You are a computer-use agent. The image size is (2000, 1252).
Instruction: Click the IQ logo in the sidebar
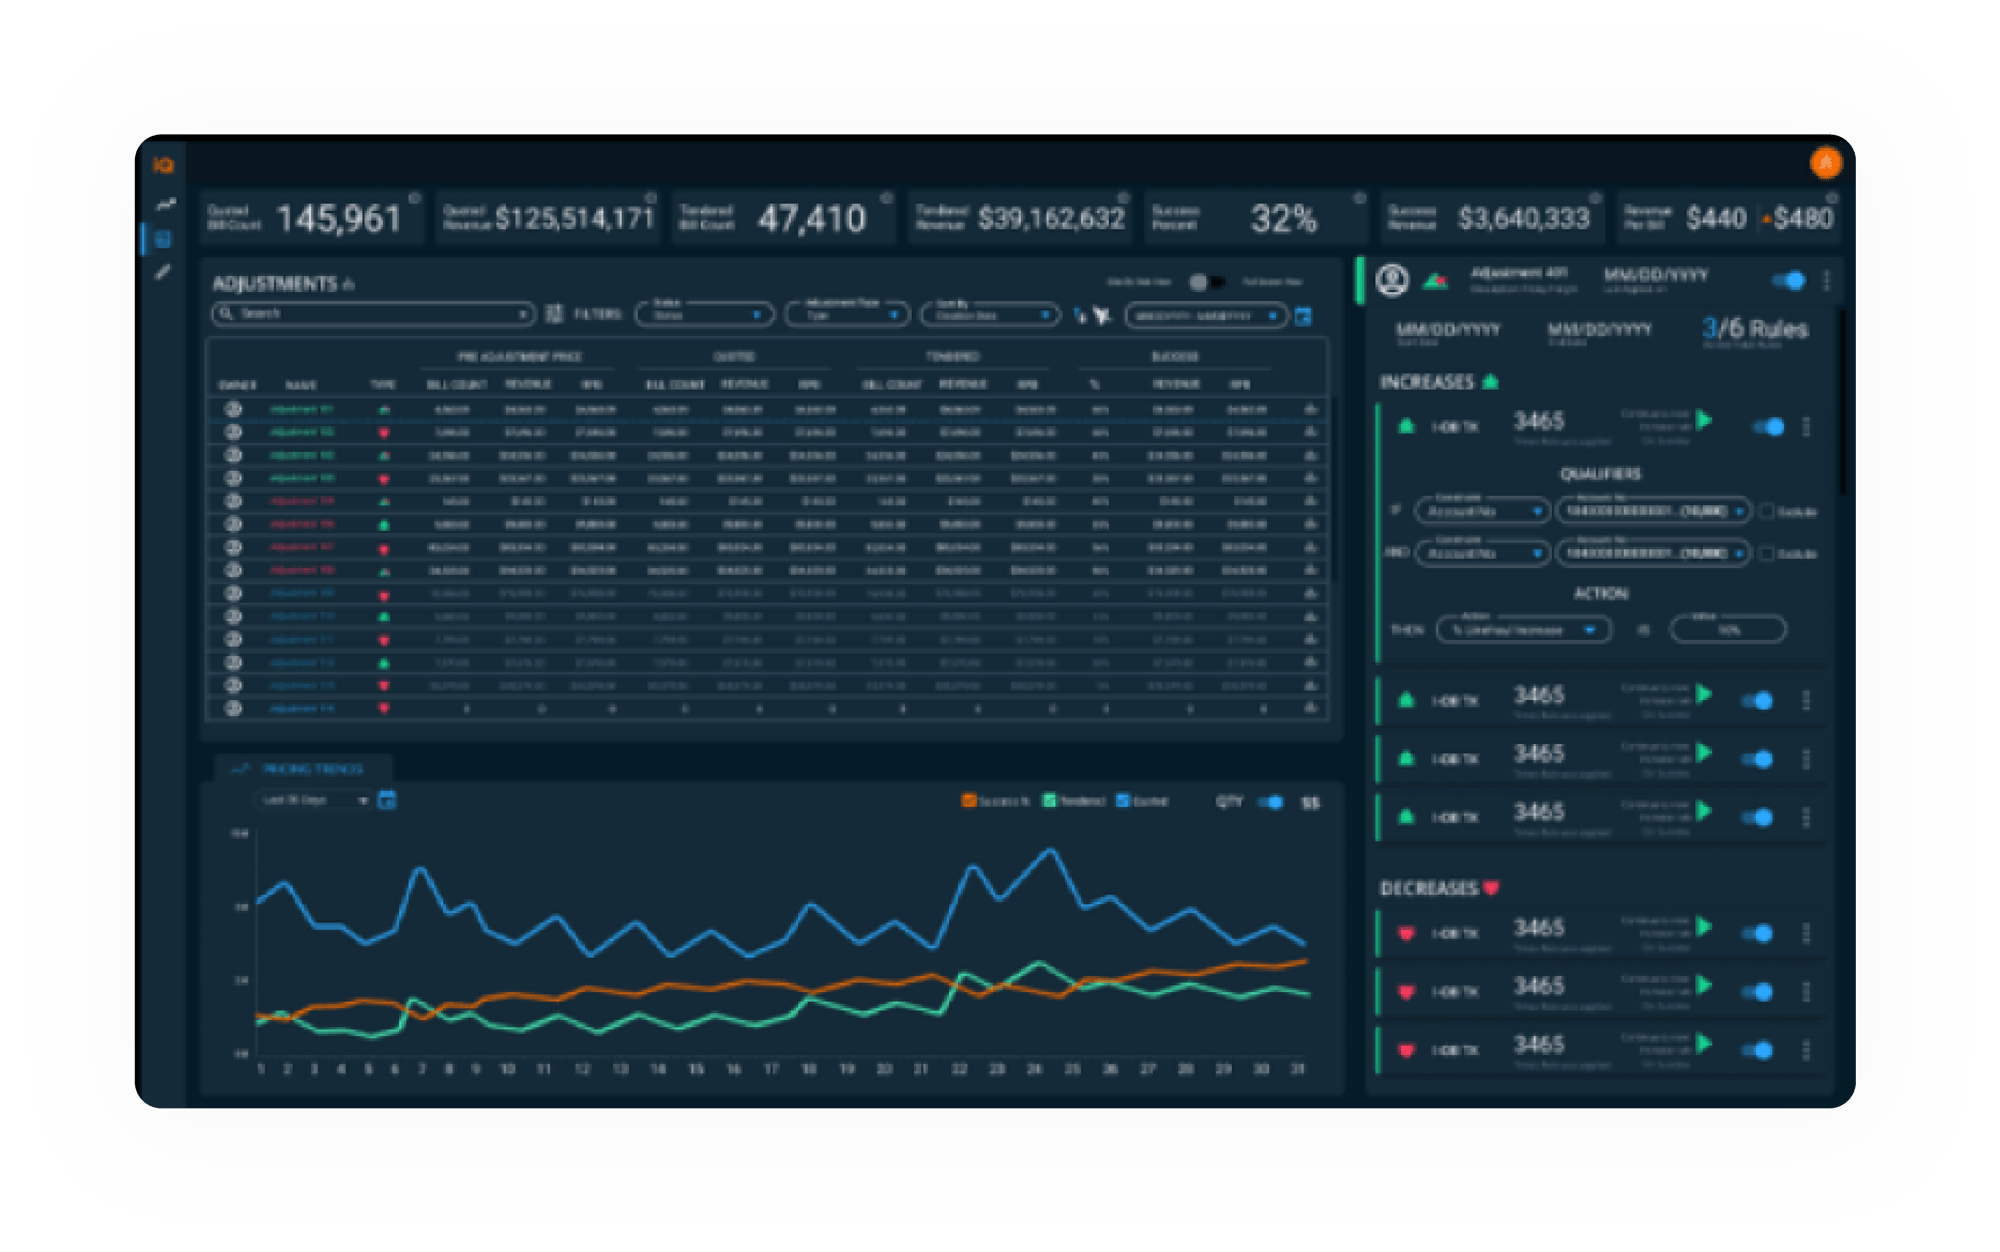(x=163, y=165)
